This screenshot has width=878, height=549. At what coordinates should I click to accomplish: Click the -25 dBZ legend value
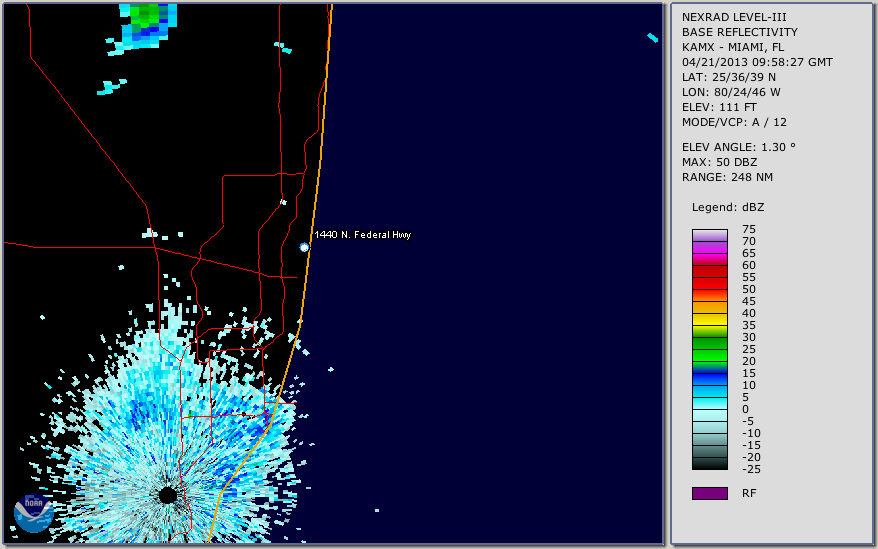(x=751, y=469)
